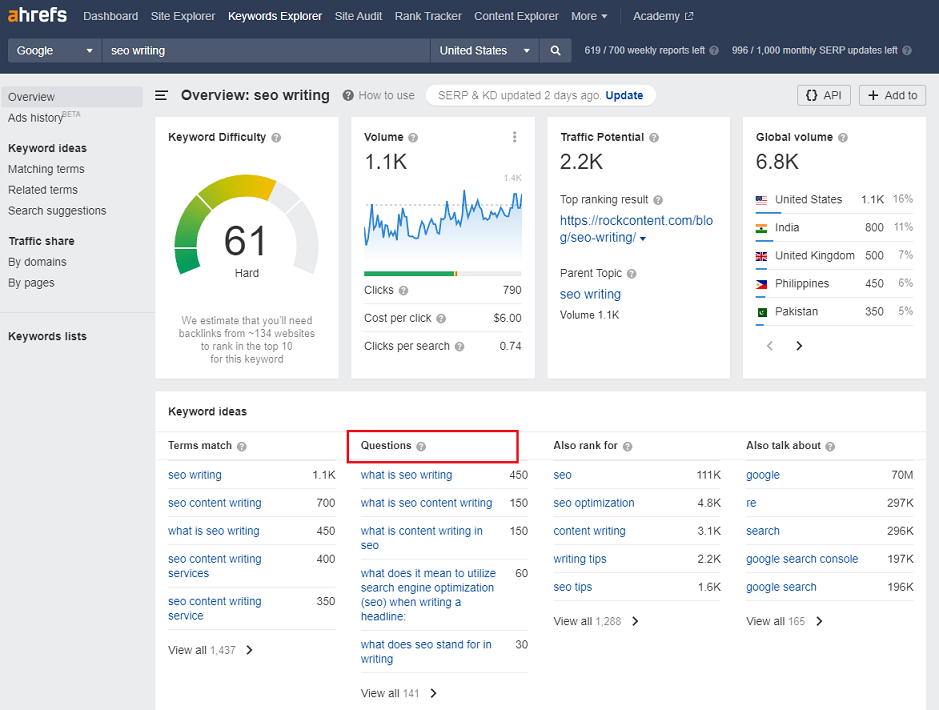Click the API button

(x=822, y=95)
